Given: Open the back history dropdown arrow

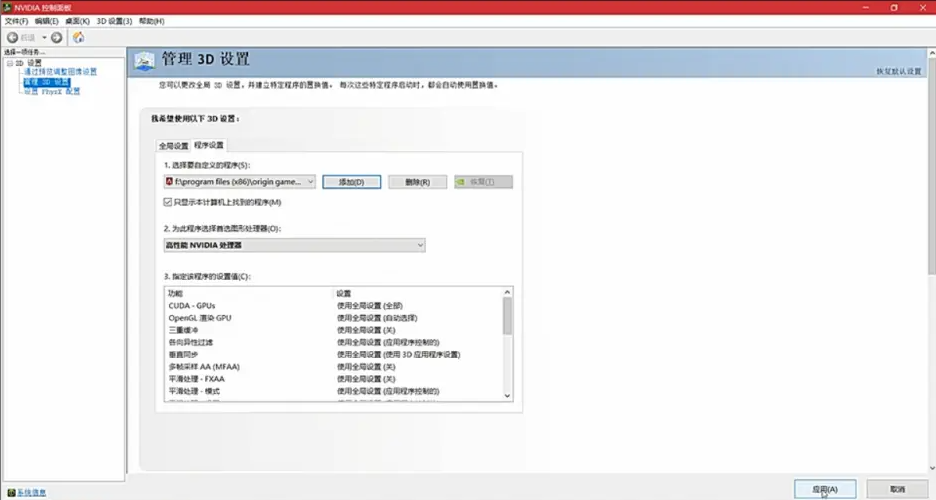Looking at the screenshot, I should tap(44, 38).
